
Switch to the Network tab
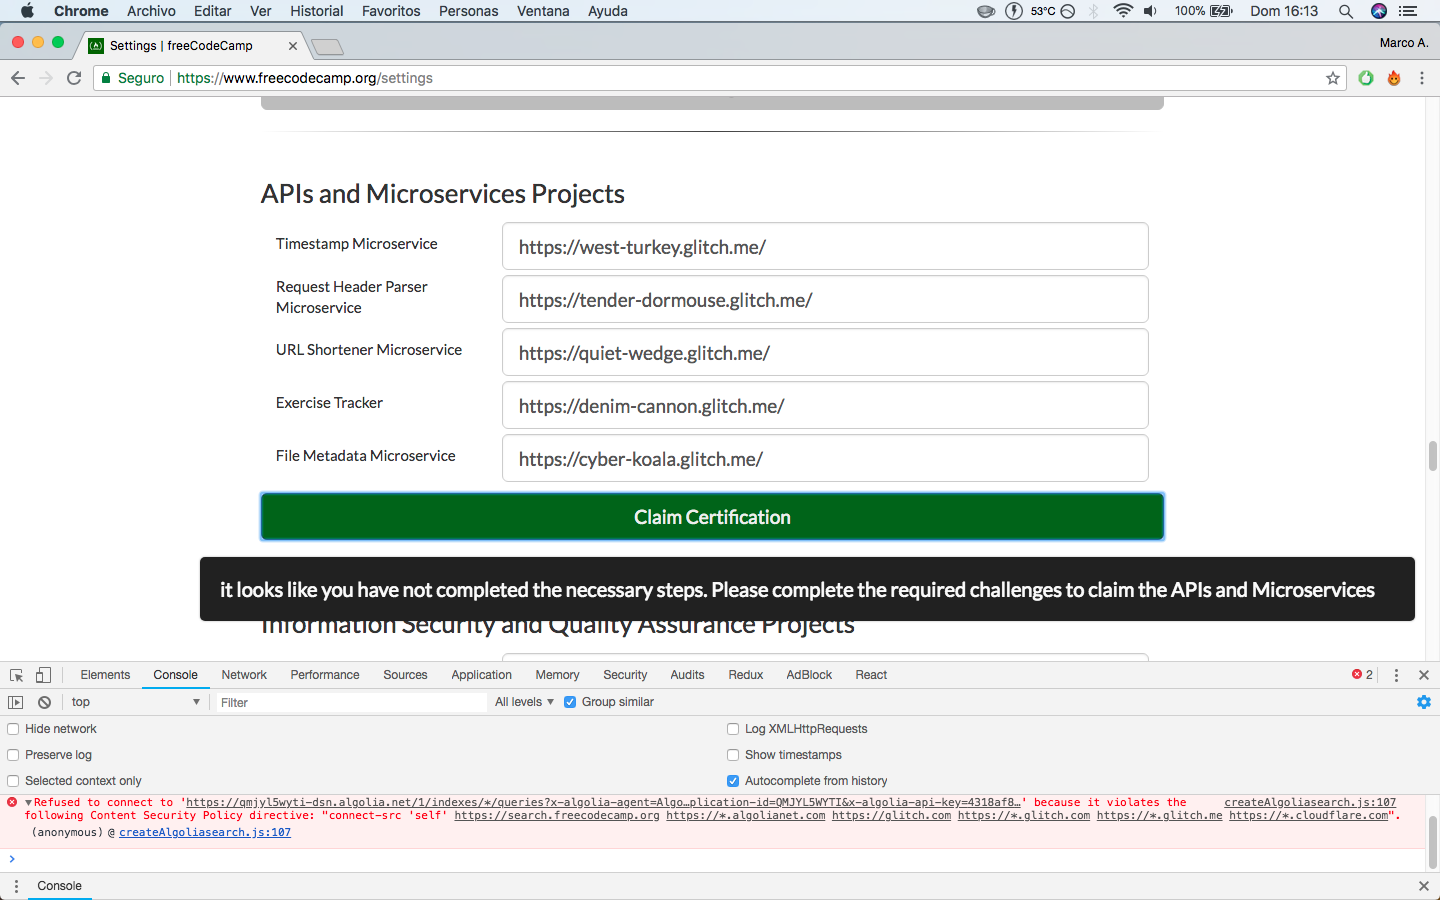tap(244, 675)
